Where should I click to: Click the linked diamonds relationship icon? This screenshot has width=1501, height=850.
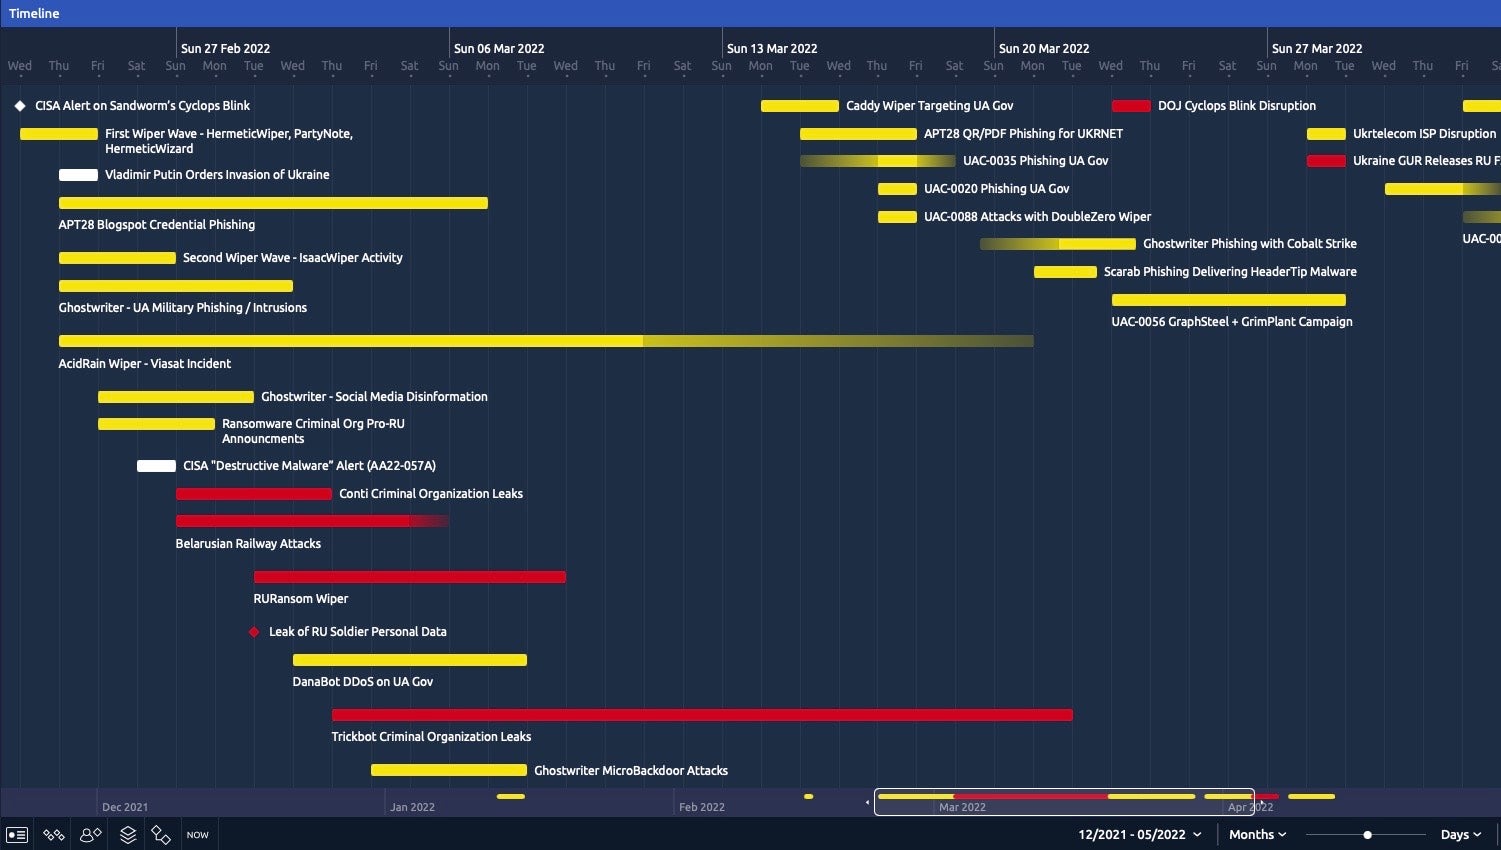(161, 834)
